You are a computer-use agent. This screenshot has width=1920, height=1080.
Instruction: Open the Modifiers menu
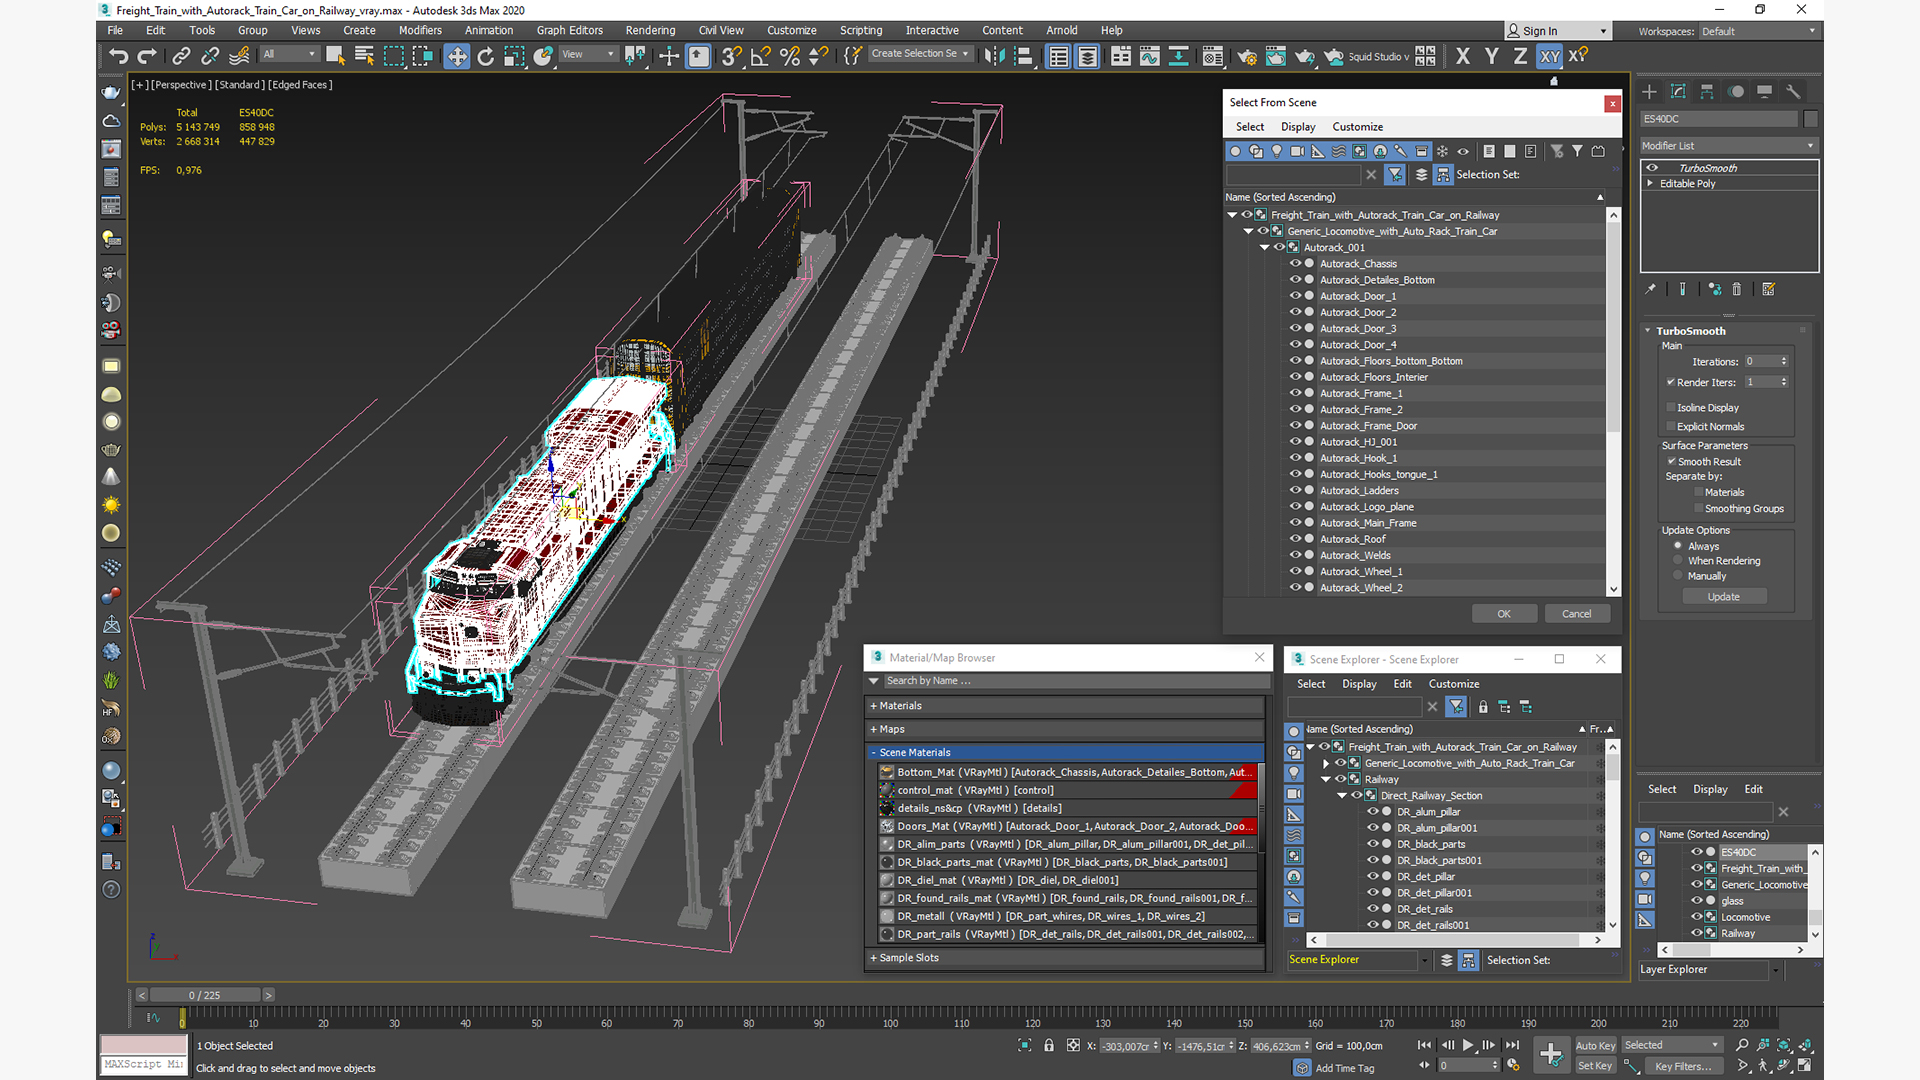(x=420, y=30)
